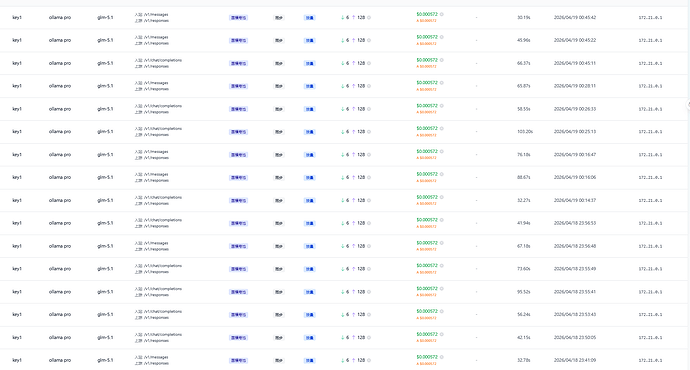Select timestamp 2026/04/18 23:55:41
This screenshot has height=370, width=690.
(x=575, y=292)
